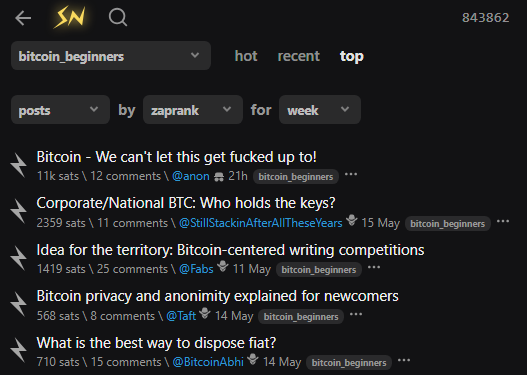Screen dimensions: 527x375
Task: Click the 843862 block height number
Action: click(x=486, y=18)
